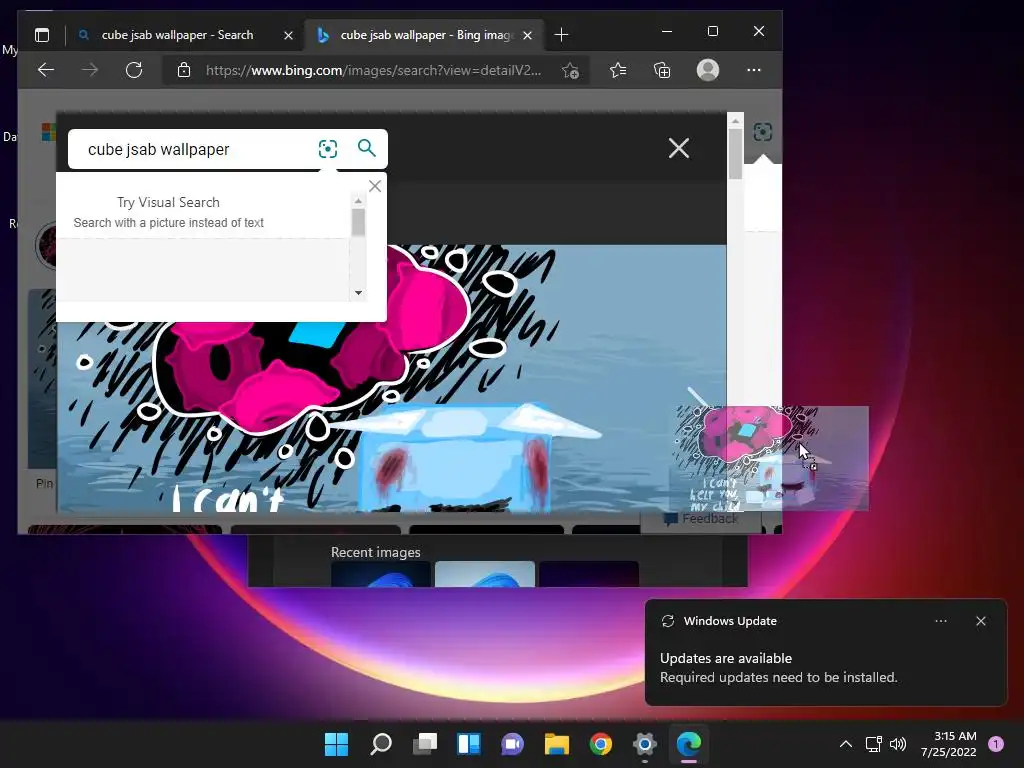Viewport: 1024px width, 768px height.
Task: Run the search with magnifier icon
Action: click(x=367, y=148)
